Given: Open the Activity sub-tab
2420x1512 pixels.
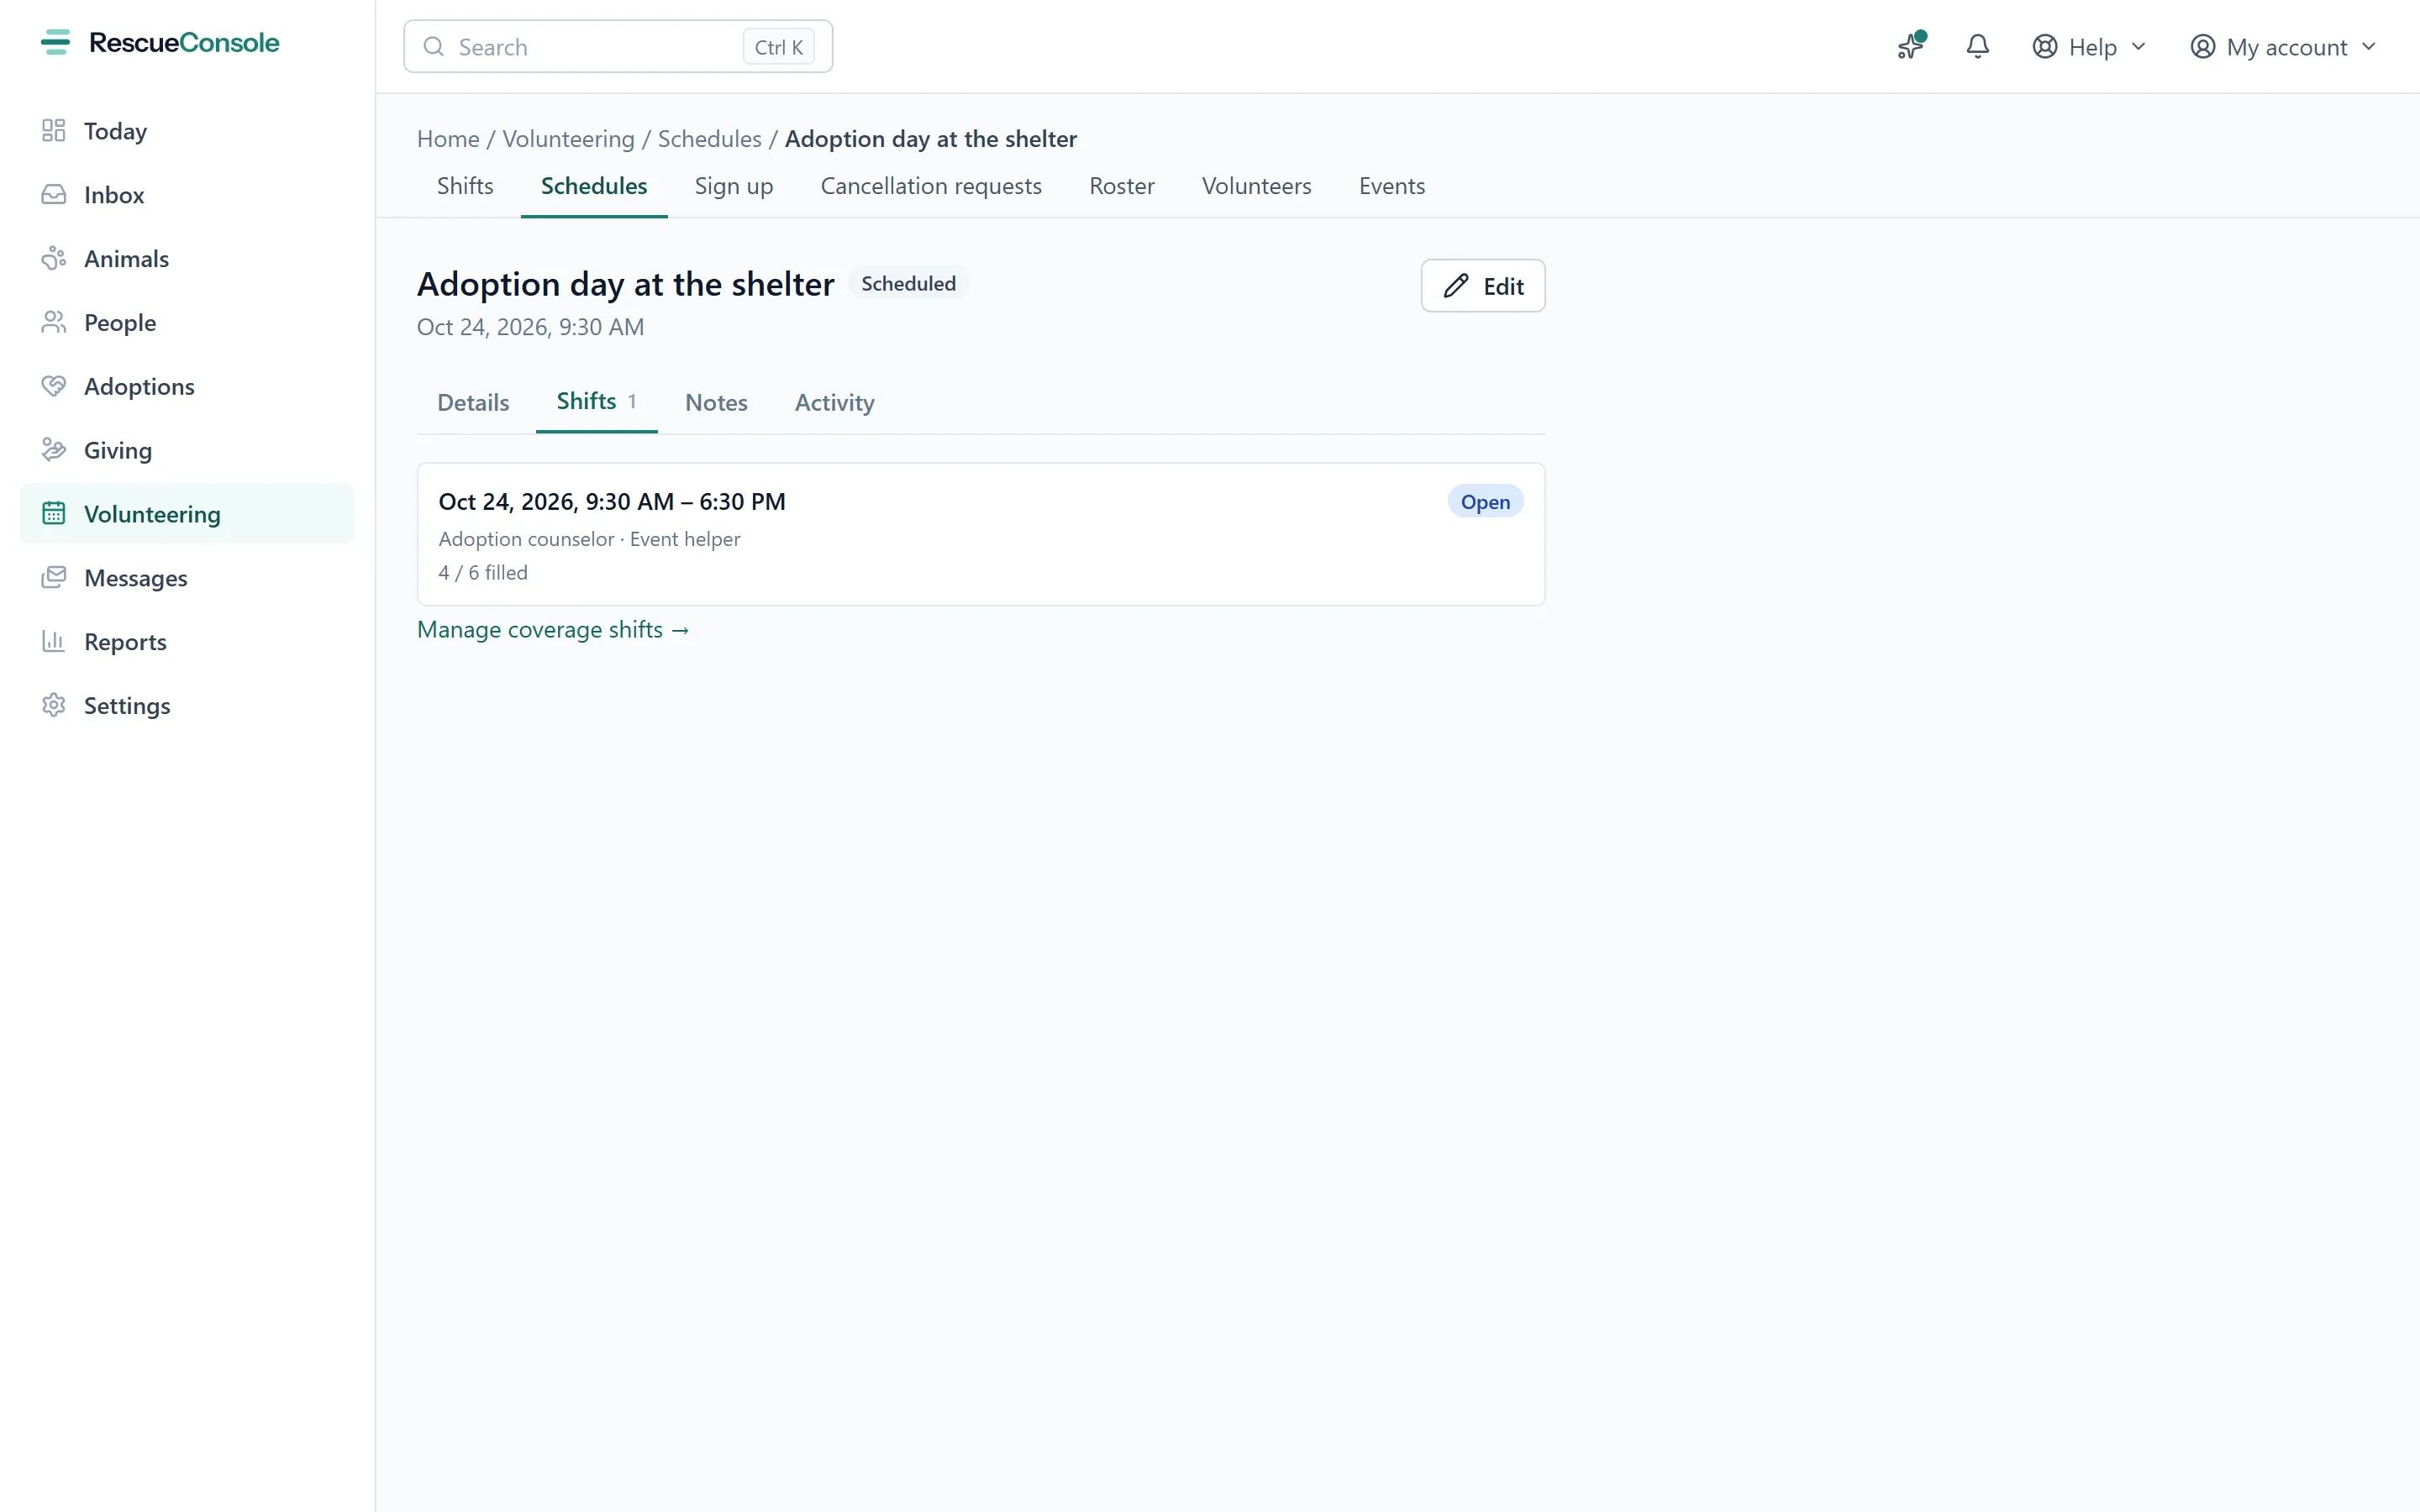Looking at the screenshot, I should pos(835,403).
